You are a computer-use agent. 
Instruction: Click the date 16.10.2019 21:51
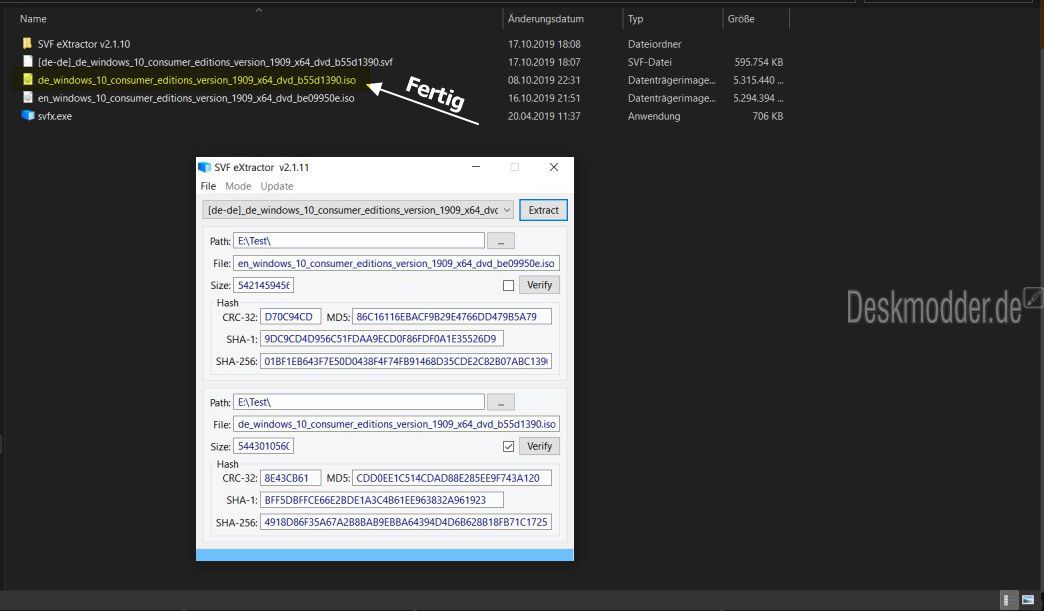tap(544, 98)
